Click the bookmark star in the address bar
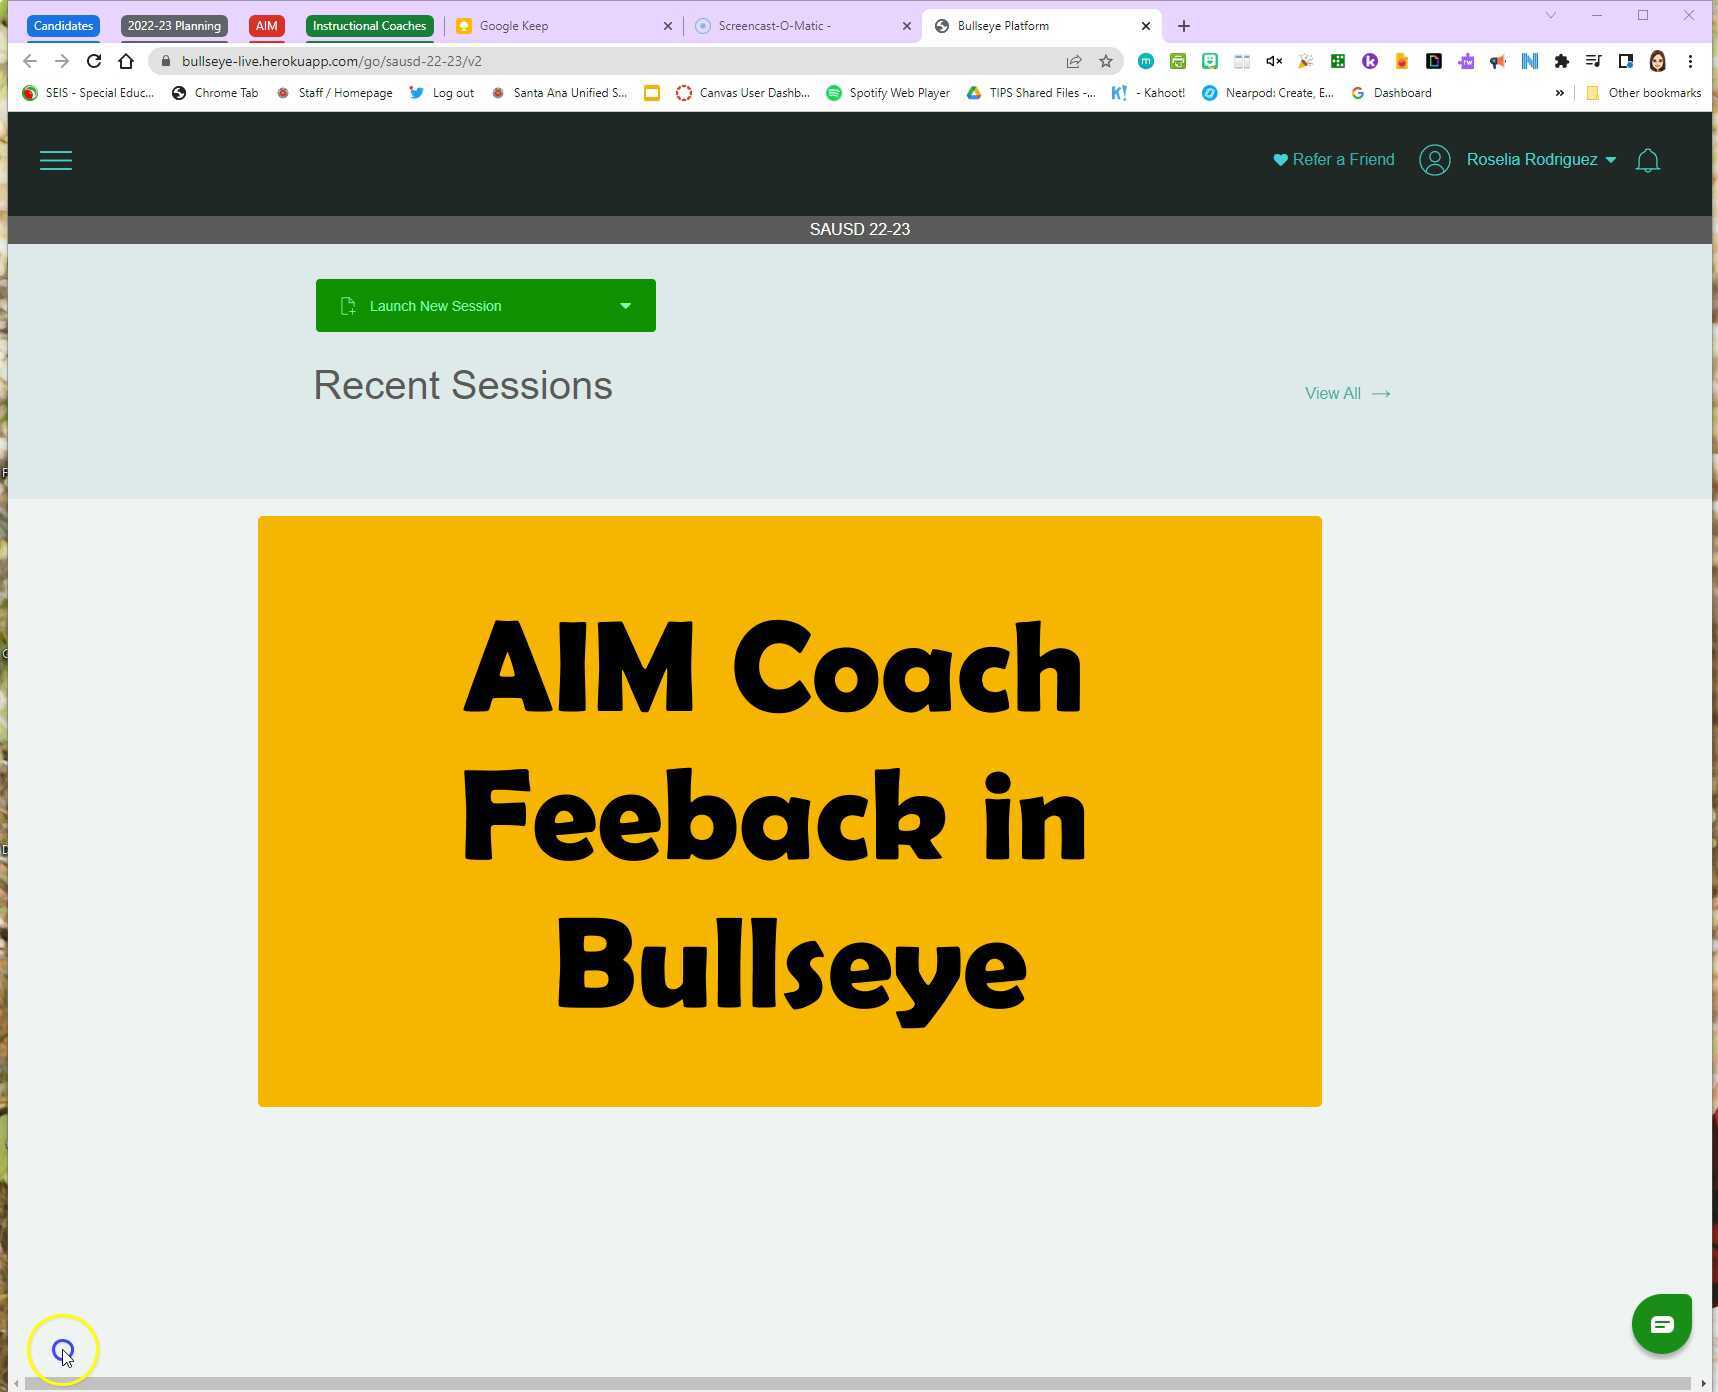 (1106, 61)
